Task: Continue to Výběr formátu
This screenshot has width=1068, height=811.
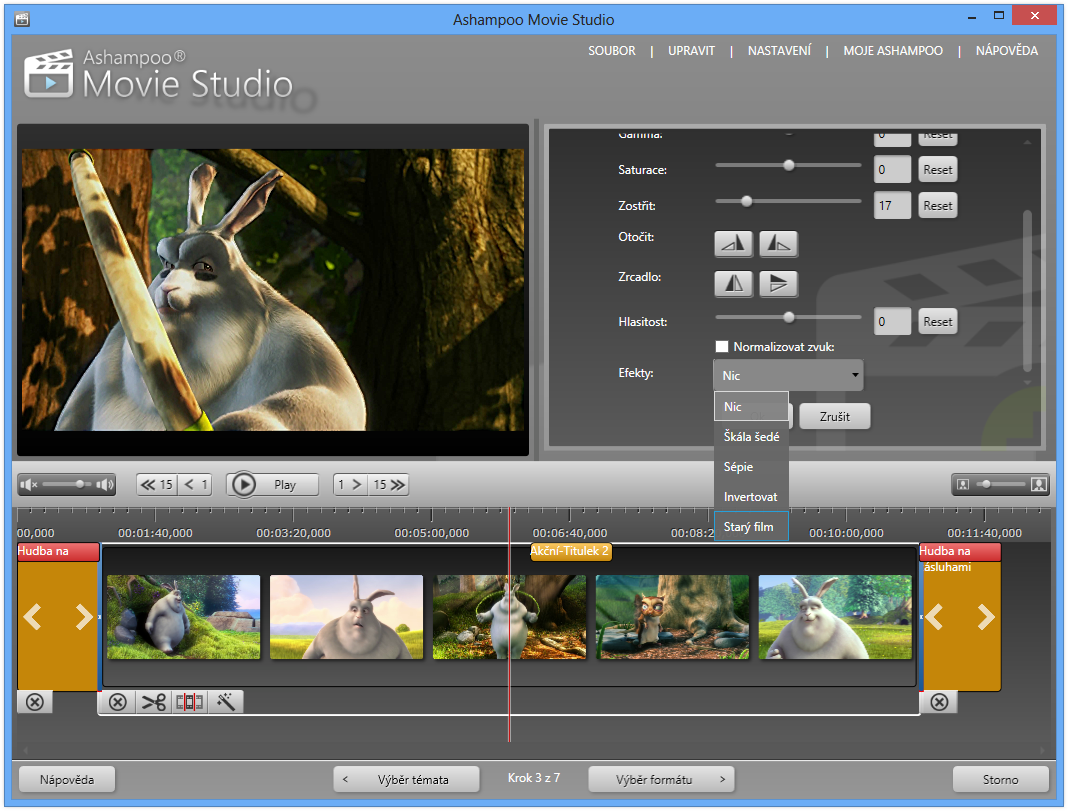Action: (661, 779)
